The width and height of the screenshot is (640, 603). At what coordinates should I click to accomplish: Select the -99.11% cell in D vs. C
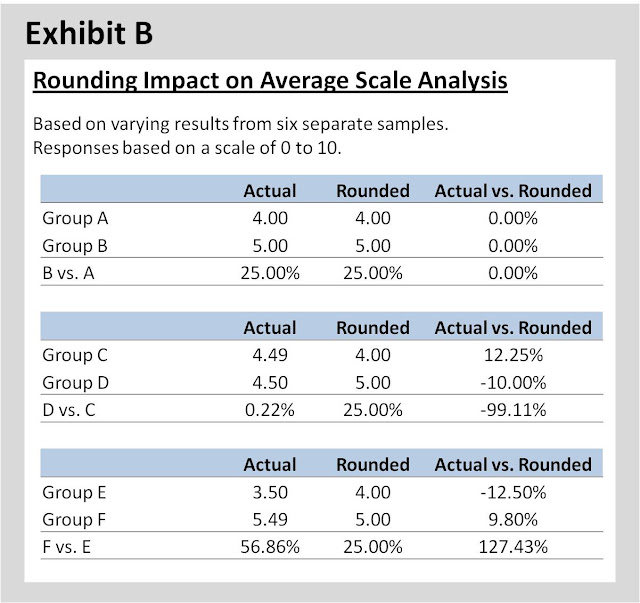[x=513, y=410]
